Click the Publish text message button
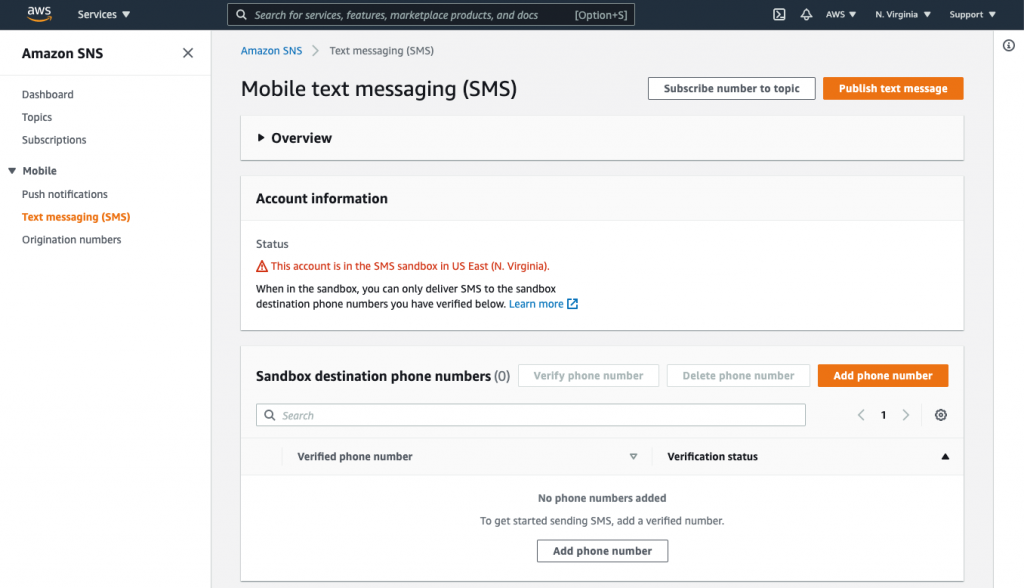This screenshot has height=588, width=1024. point(892,88)
